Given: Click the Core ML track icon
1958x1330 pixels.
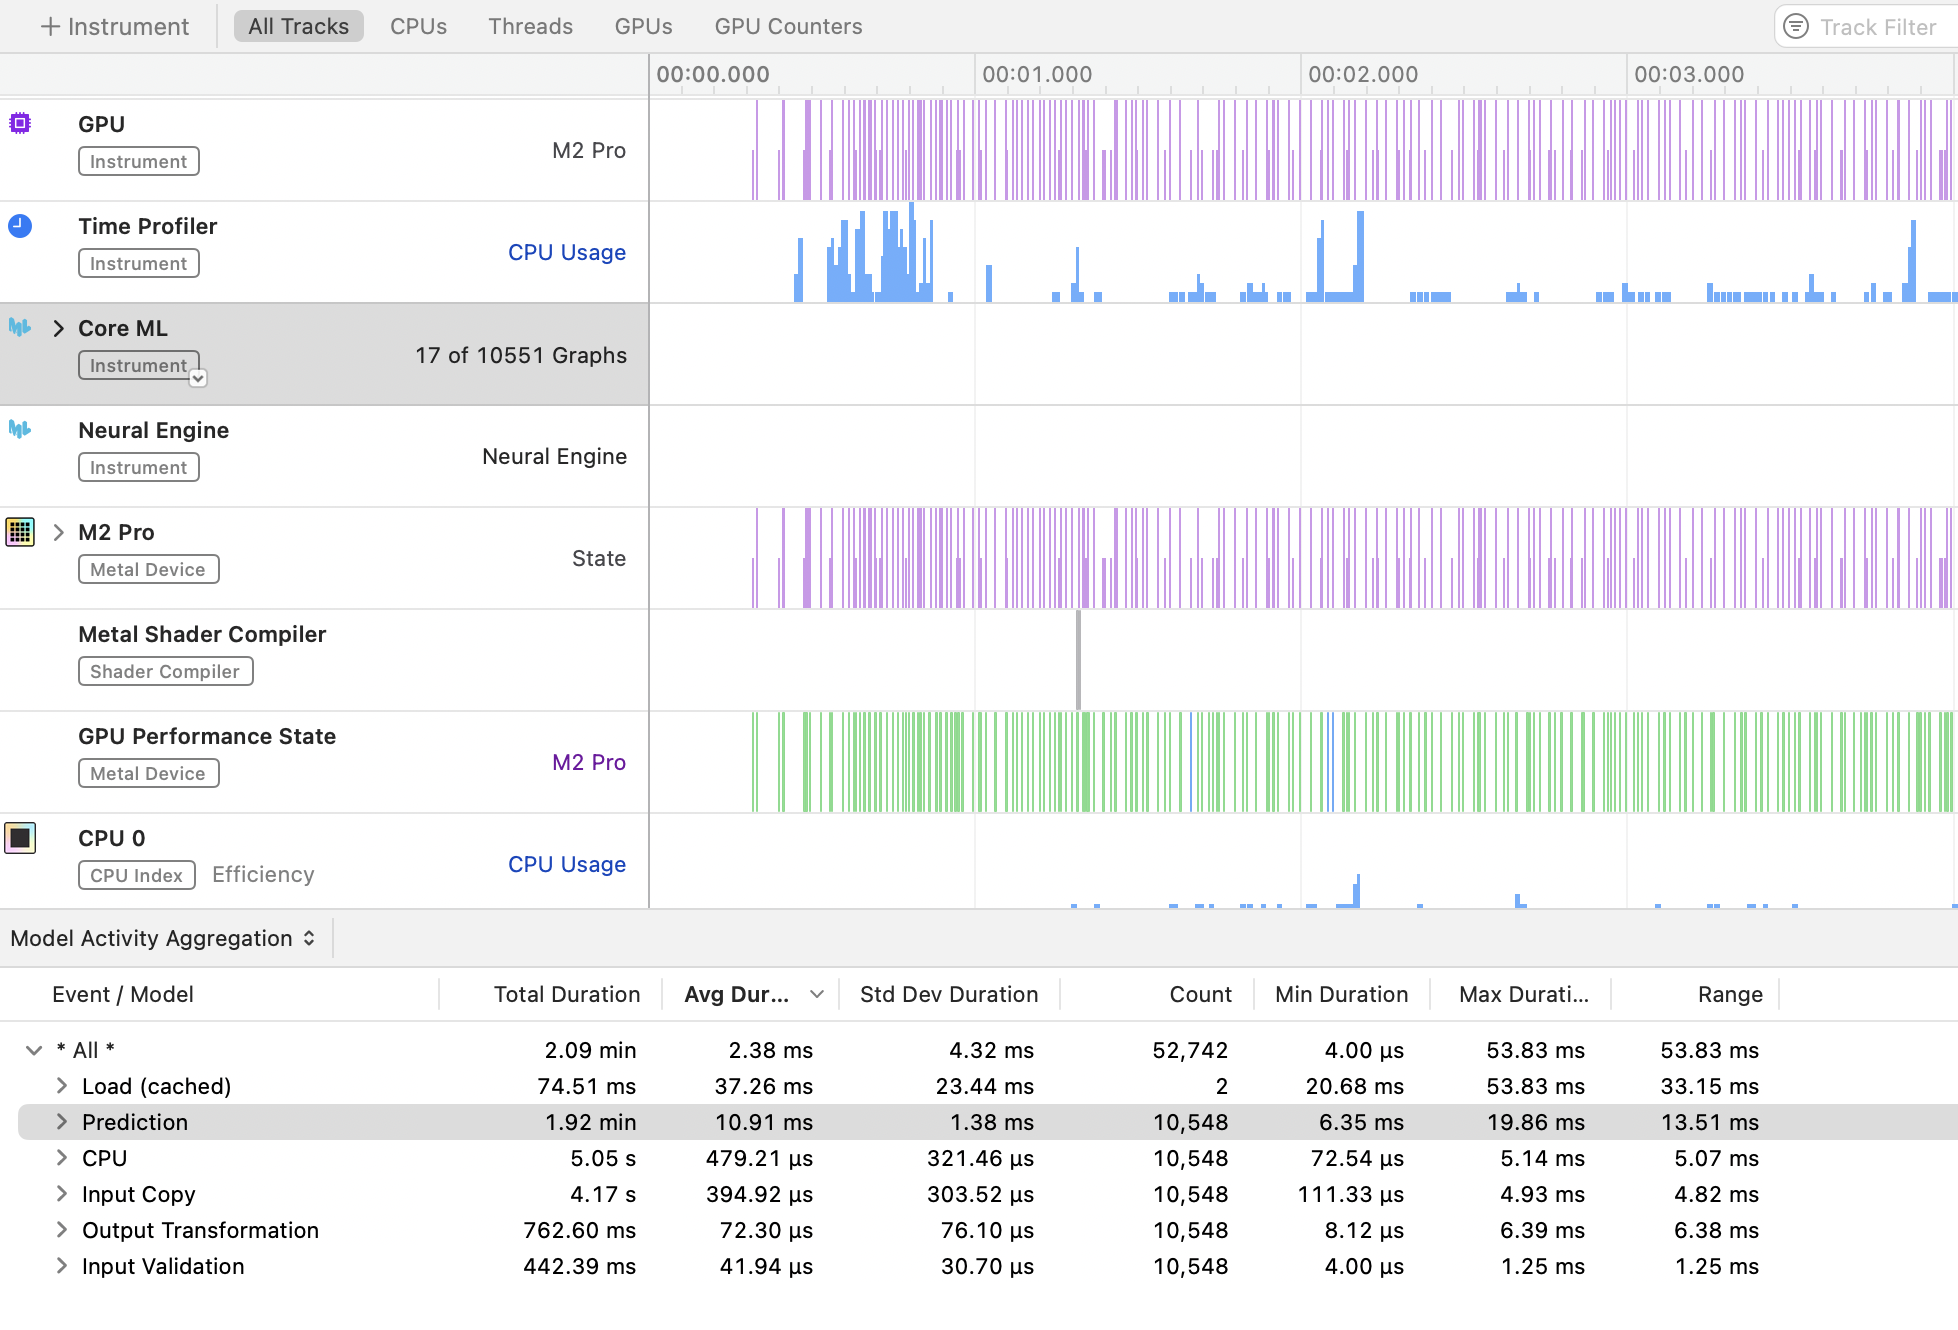Looking at the screenshot, I should 20,327.
